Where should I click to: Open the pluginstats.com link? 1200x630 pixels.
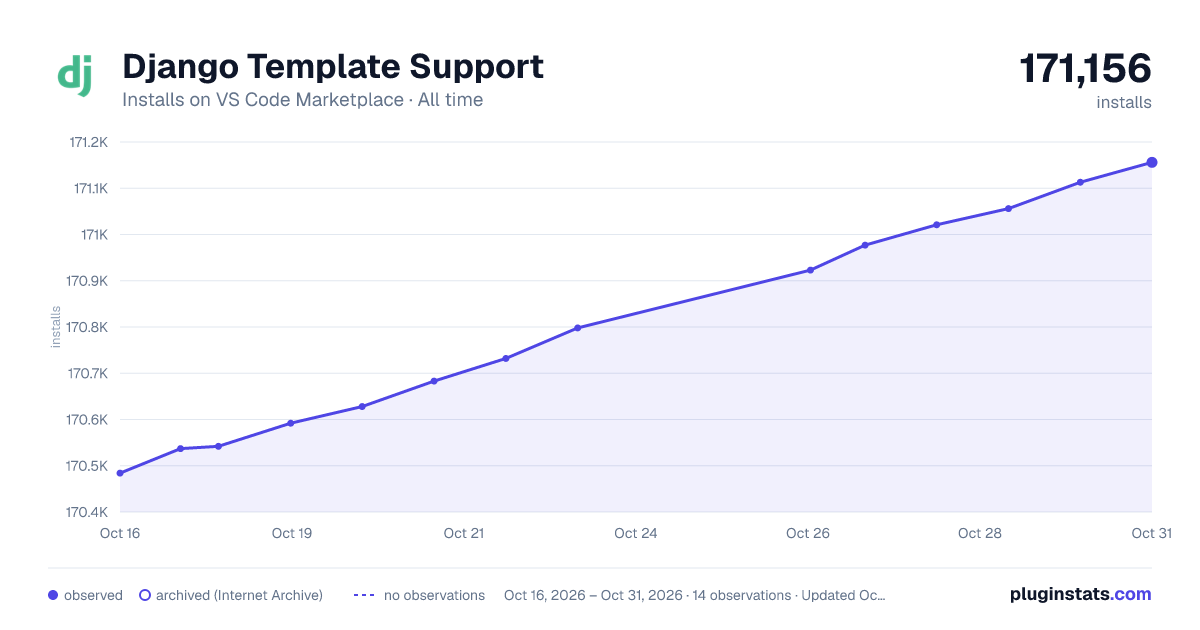tap(1080, 594)
